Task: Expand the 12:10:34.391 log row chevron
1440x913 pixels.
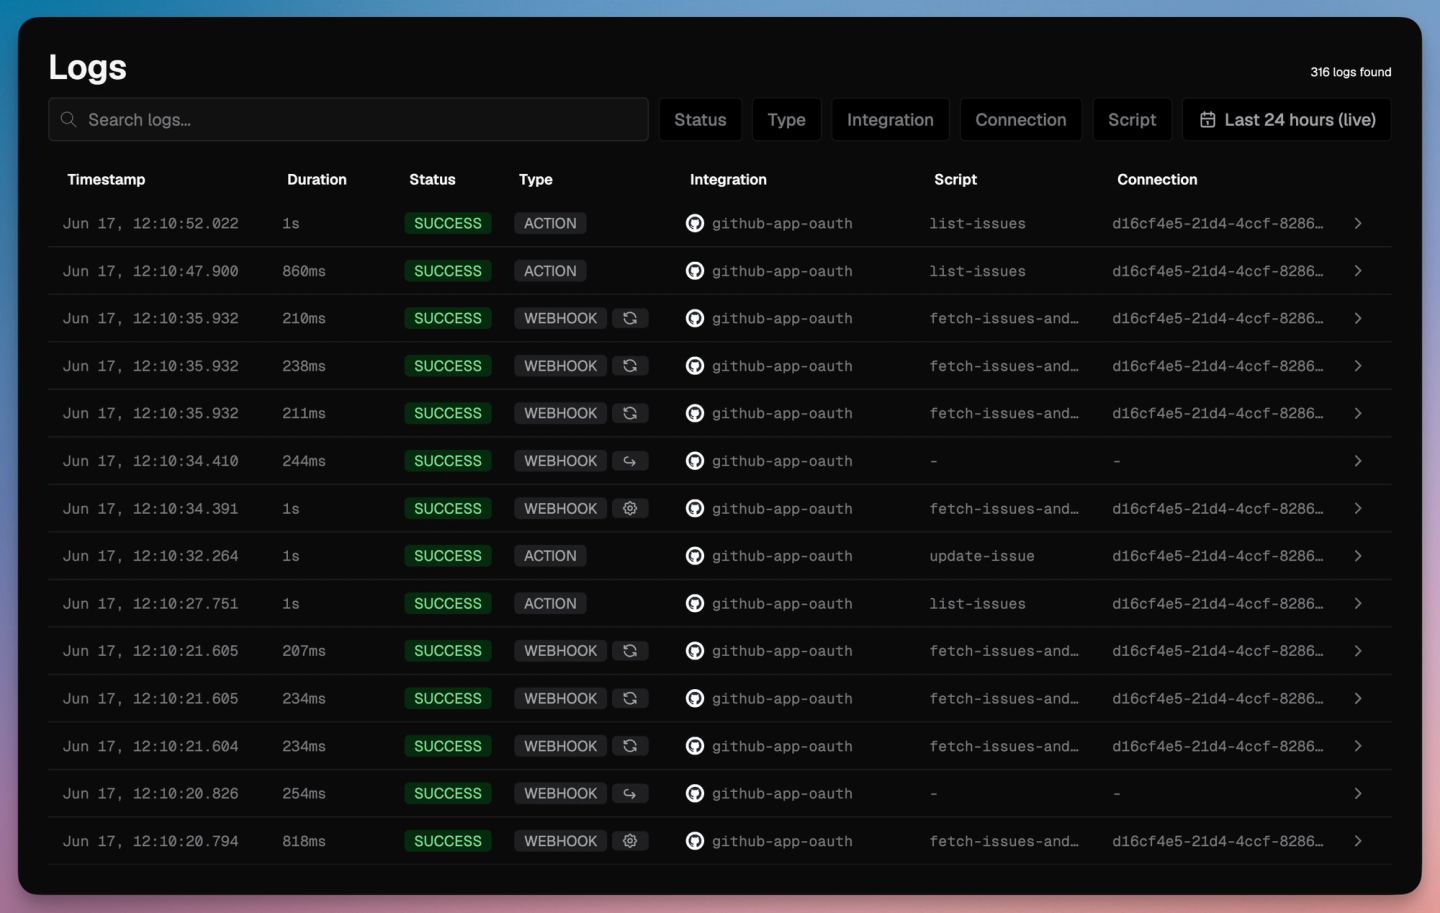Action: (1358, 508)
